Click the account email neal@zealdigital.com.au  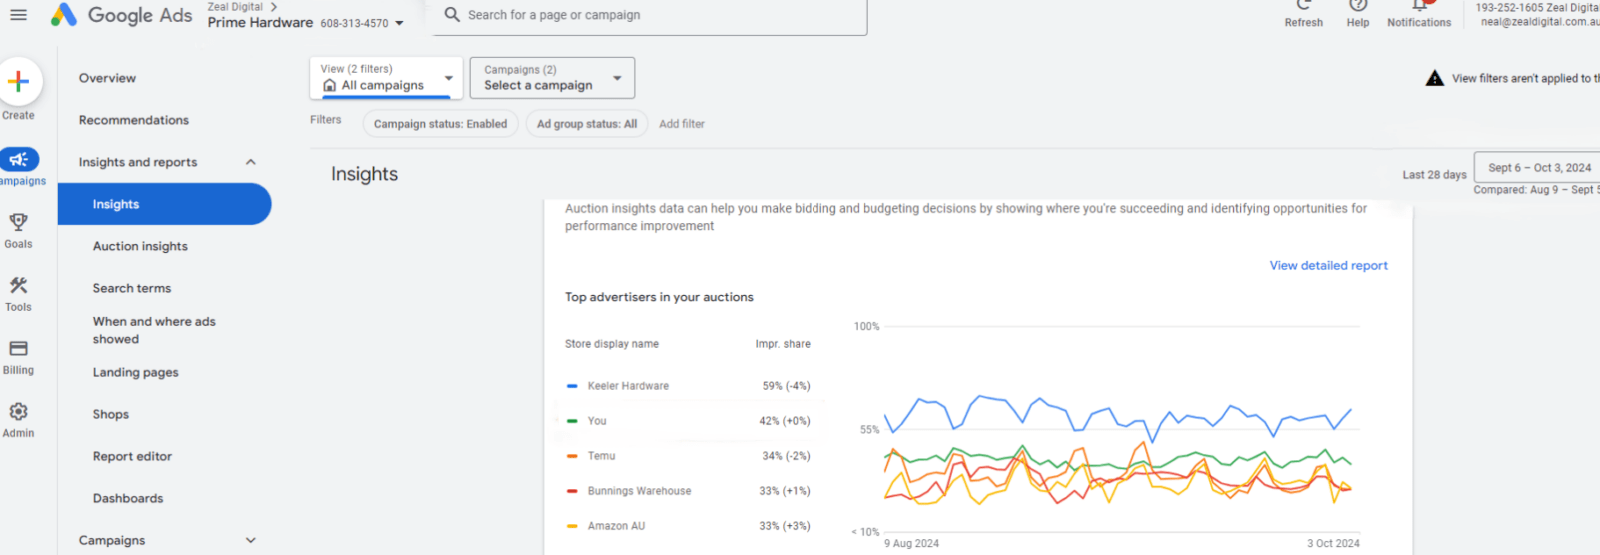click(1540, 22)
